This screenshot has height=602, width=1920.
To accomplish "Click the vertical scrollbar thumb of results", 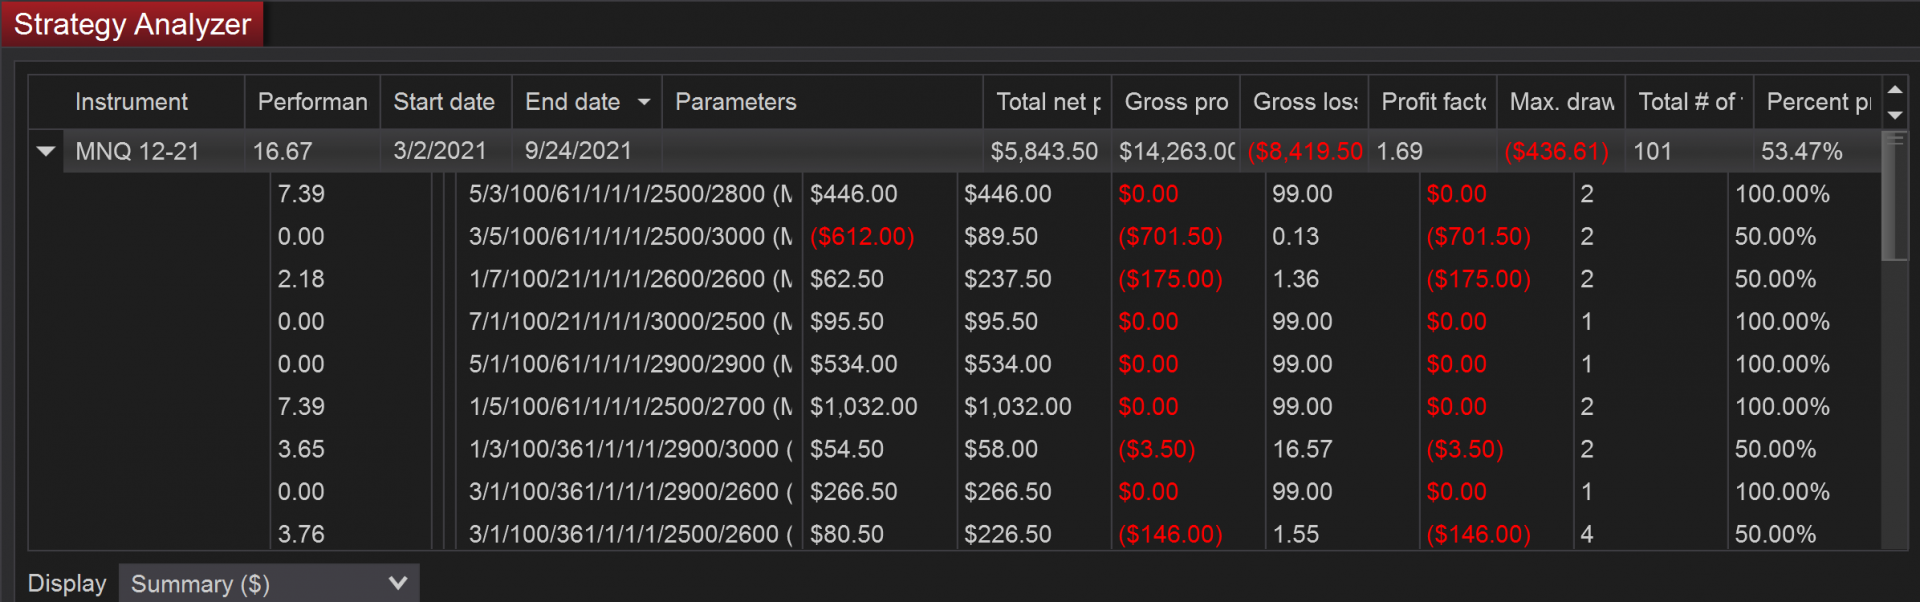I will coord(1894,200).
